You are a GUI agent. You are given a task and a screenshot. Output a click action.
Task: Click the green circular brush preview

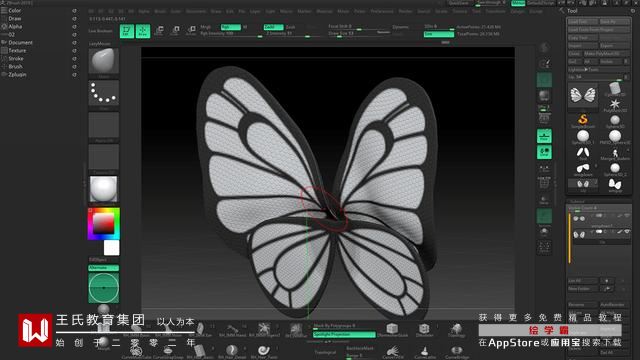104,288
